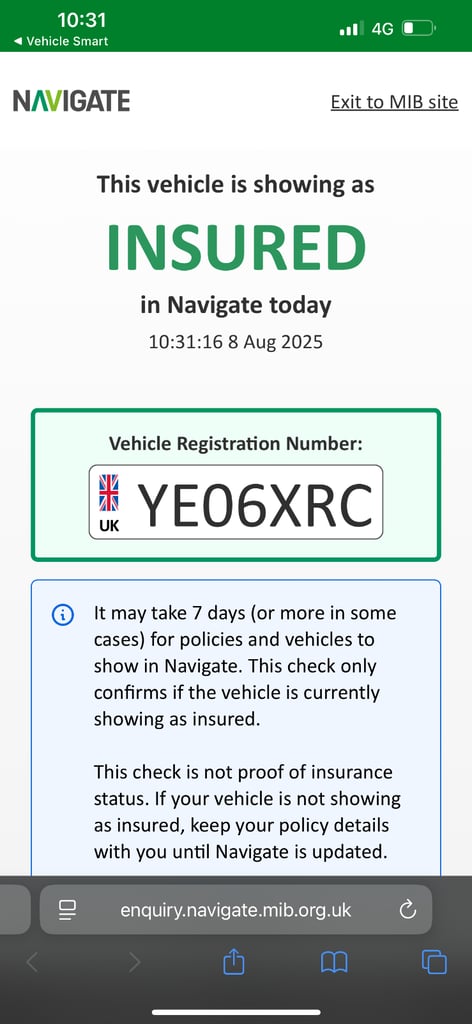Tap the blue info circle icon
Image resolution: width=472 pixels, height=1024 pixels.
(63, 615)
